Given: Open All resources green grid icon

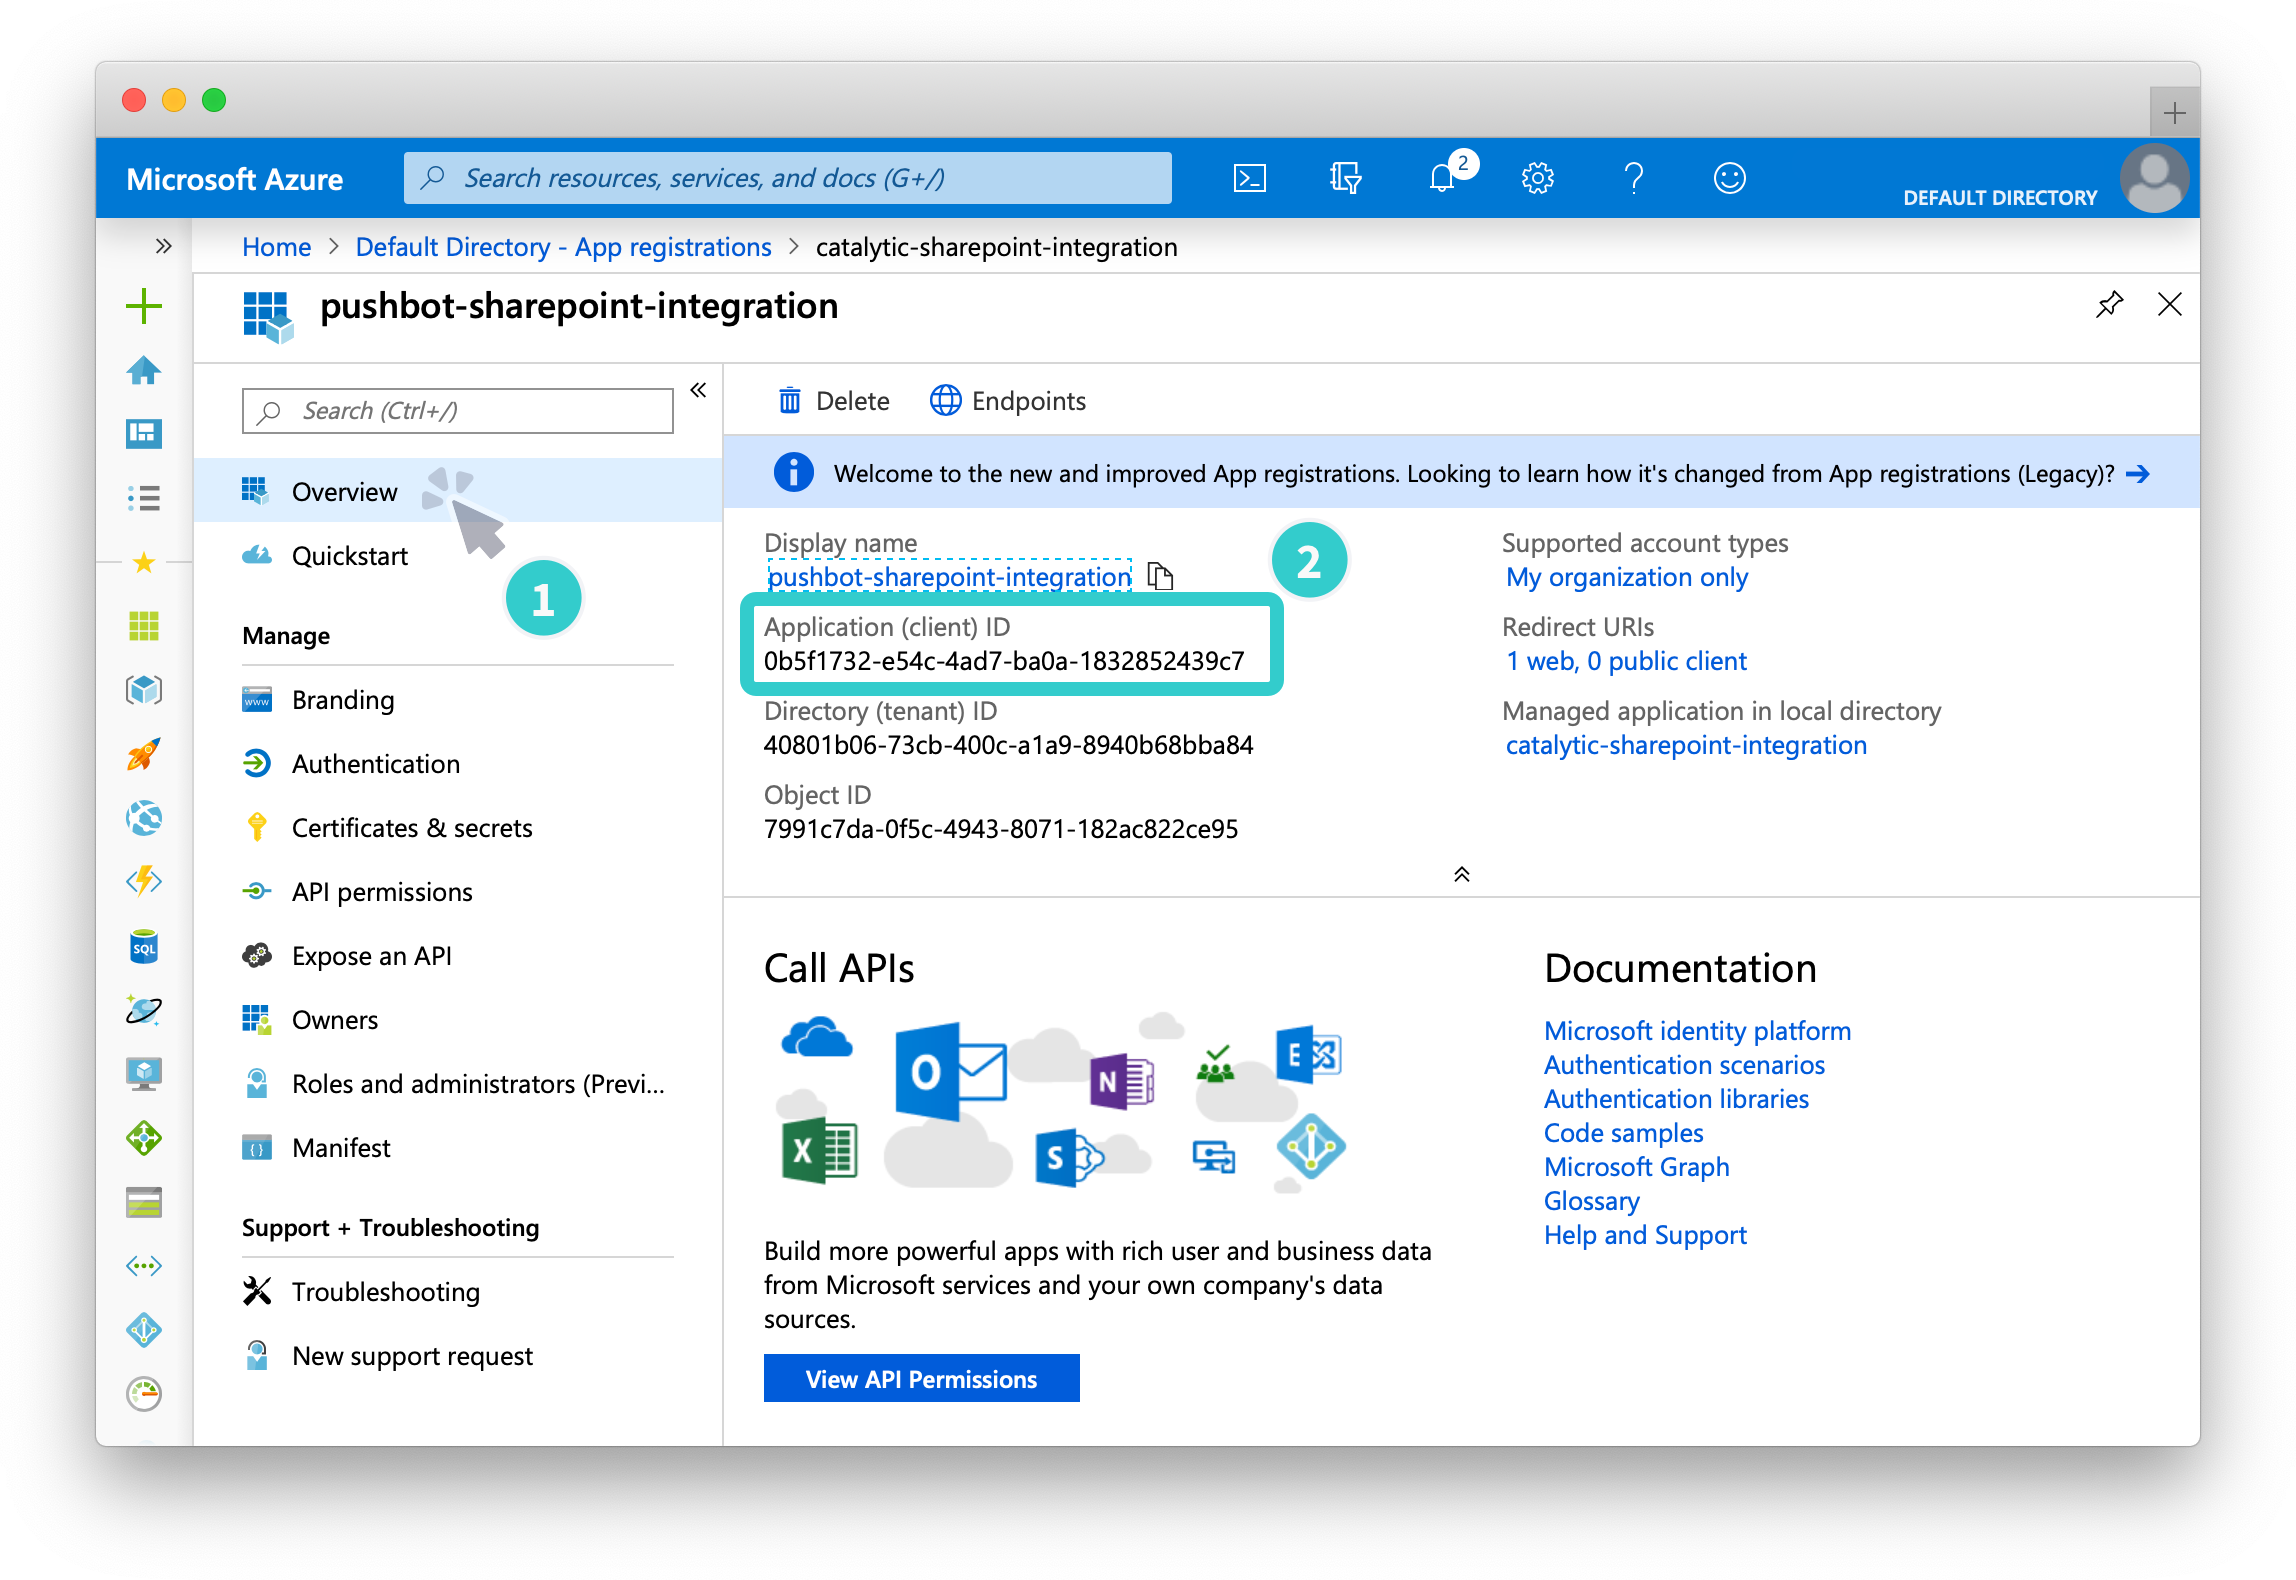Looking at the screenshot, I should [x=144, y=626].
